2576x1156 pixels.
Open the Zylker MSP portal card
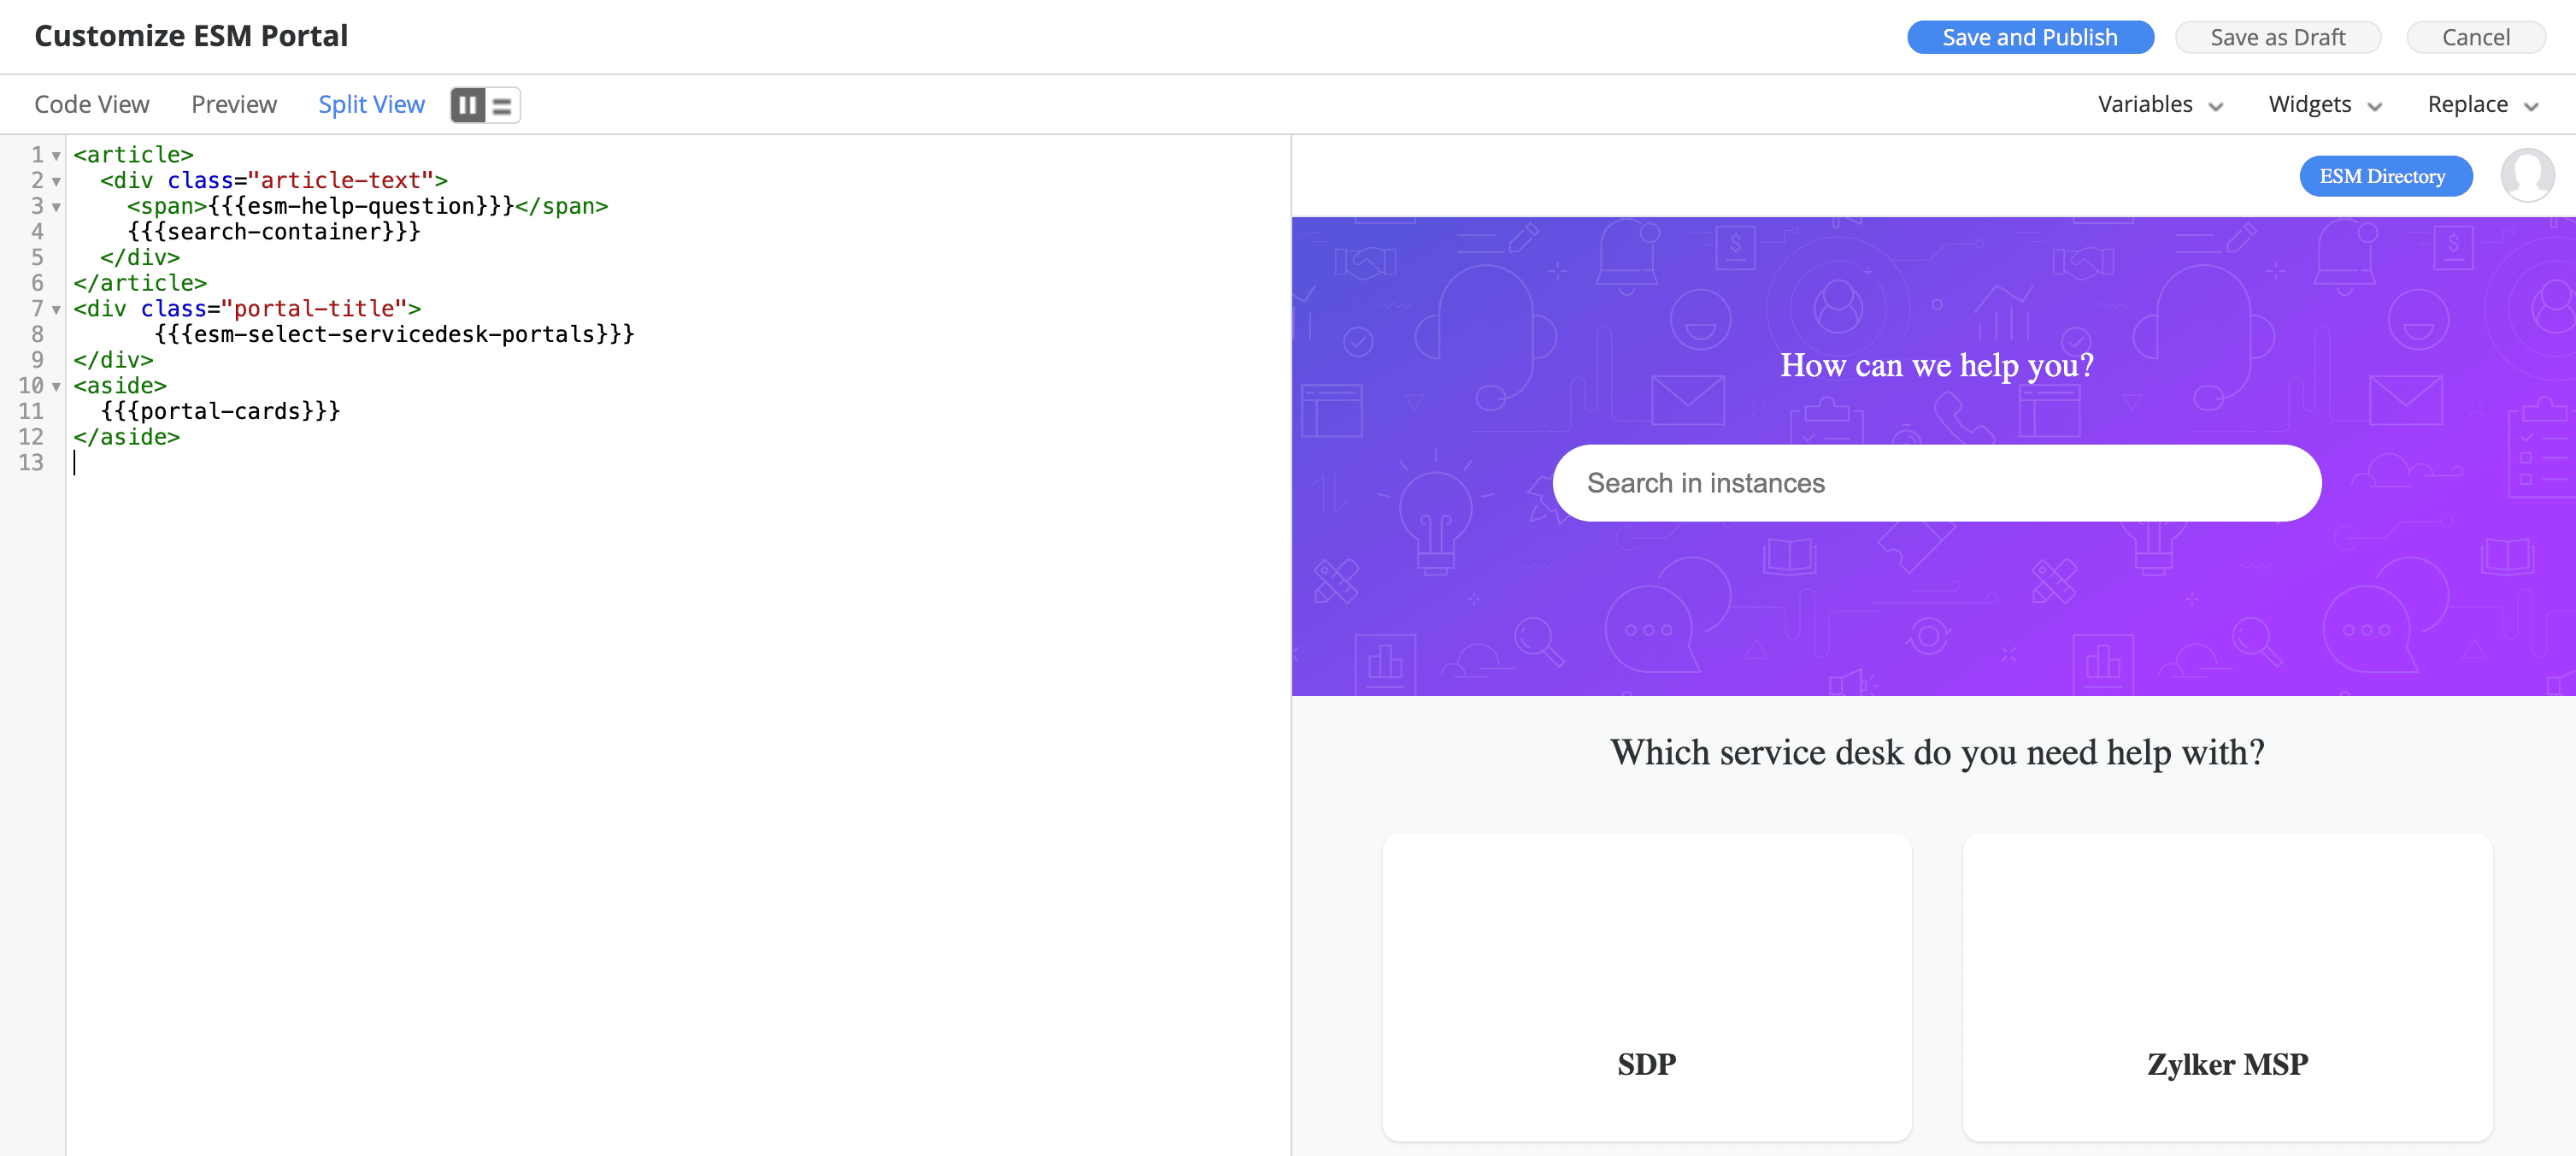tap(2227, 987)
